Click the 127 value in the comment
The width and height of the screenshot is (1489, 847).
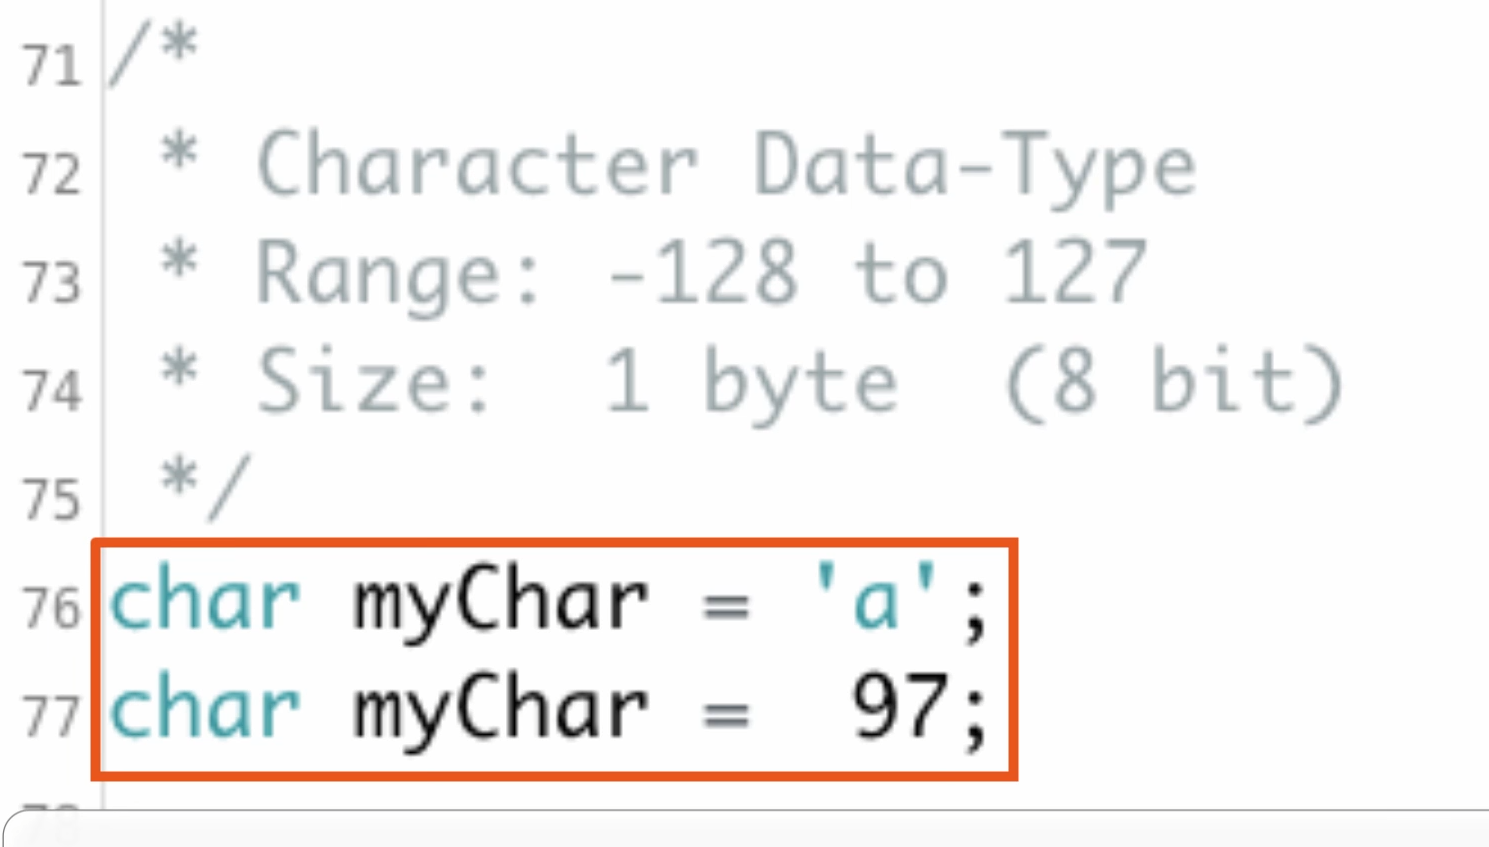(1075, 272)
